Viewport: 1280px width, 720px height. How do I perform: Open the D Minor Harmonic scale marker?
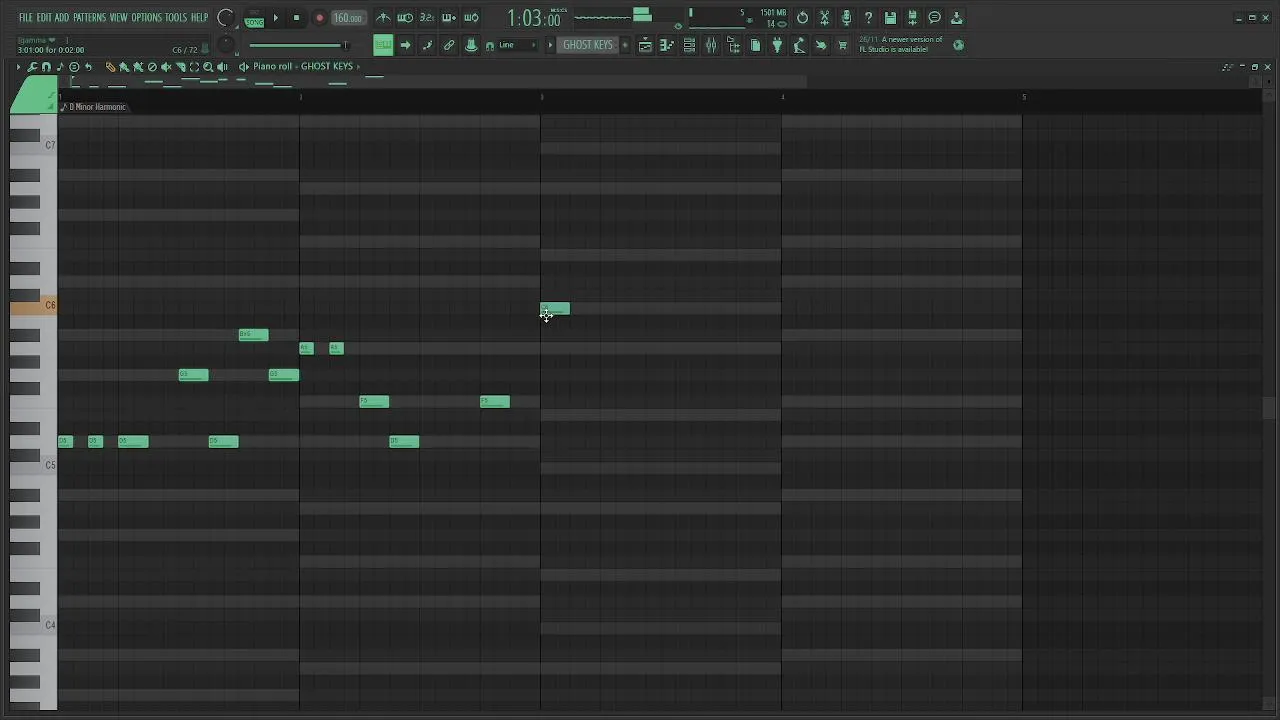click(x=95, y=107)
